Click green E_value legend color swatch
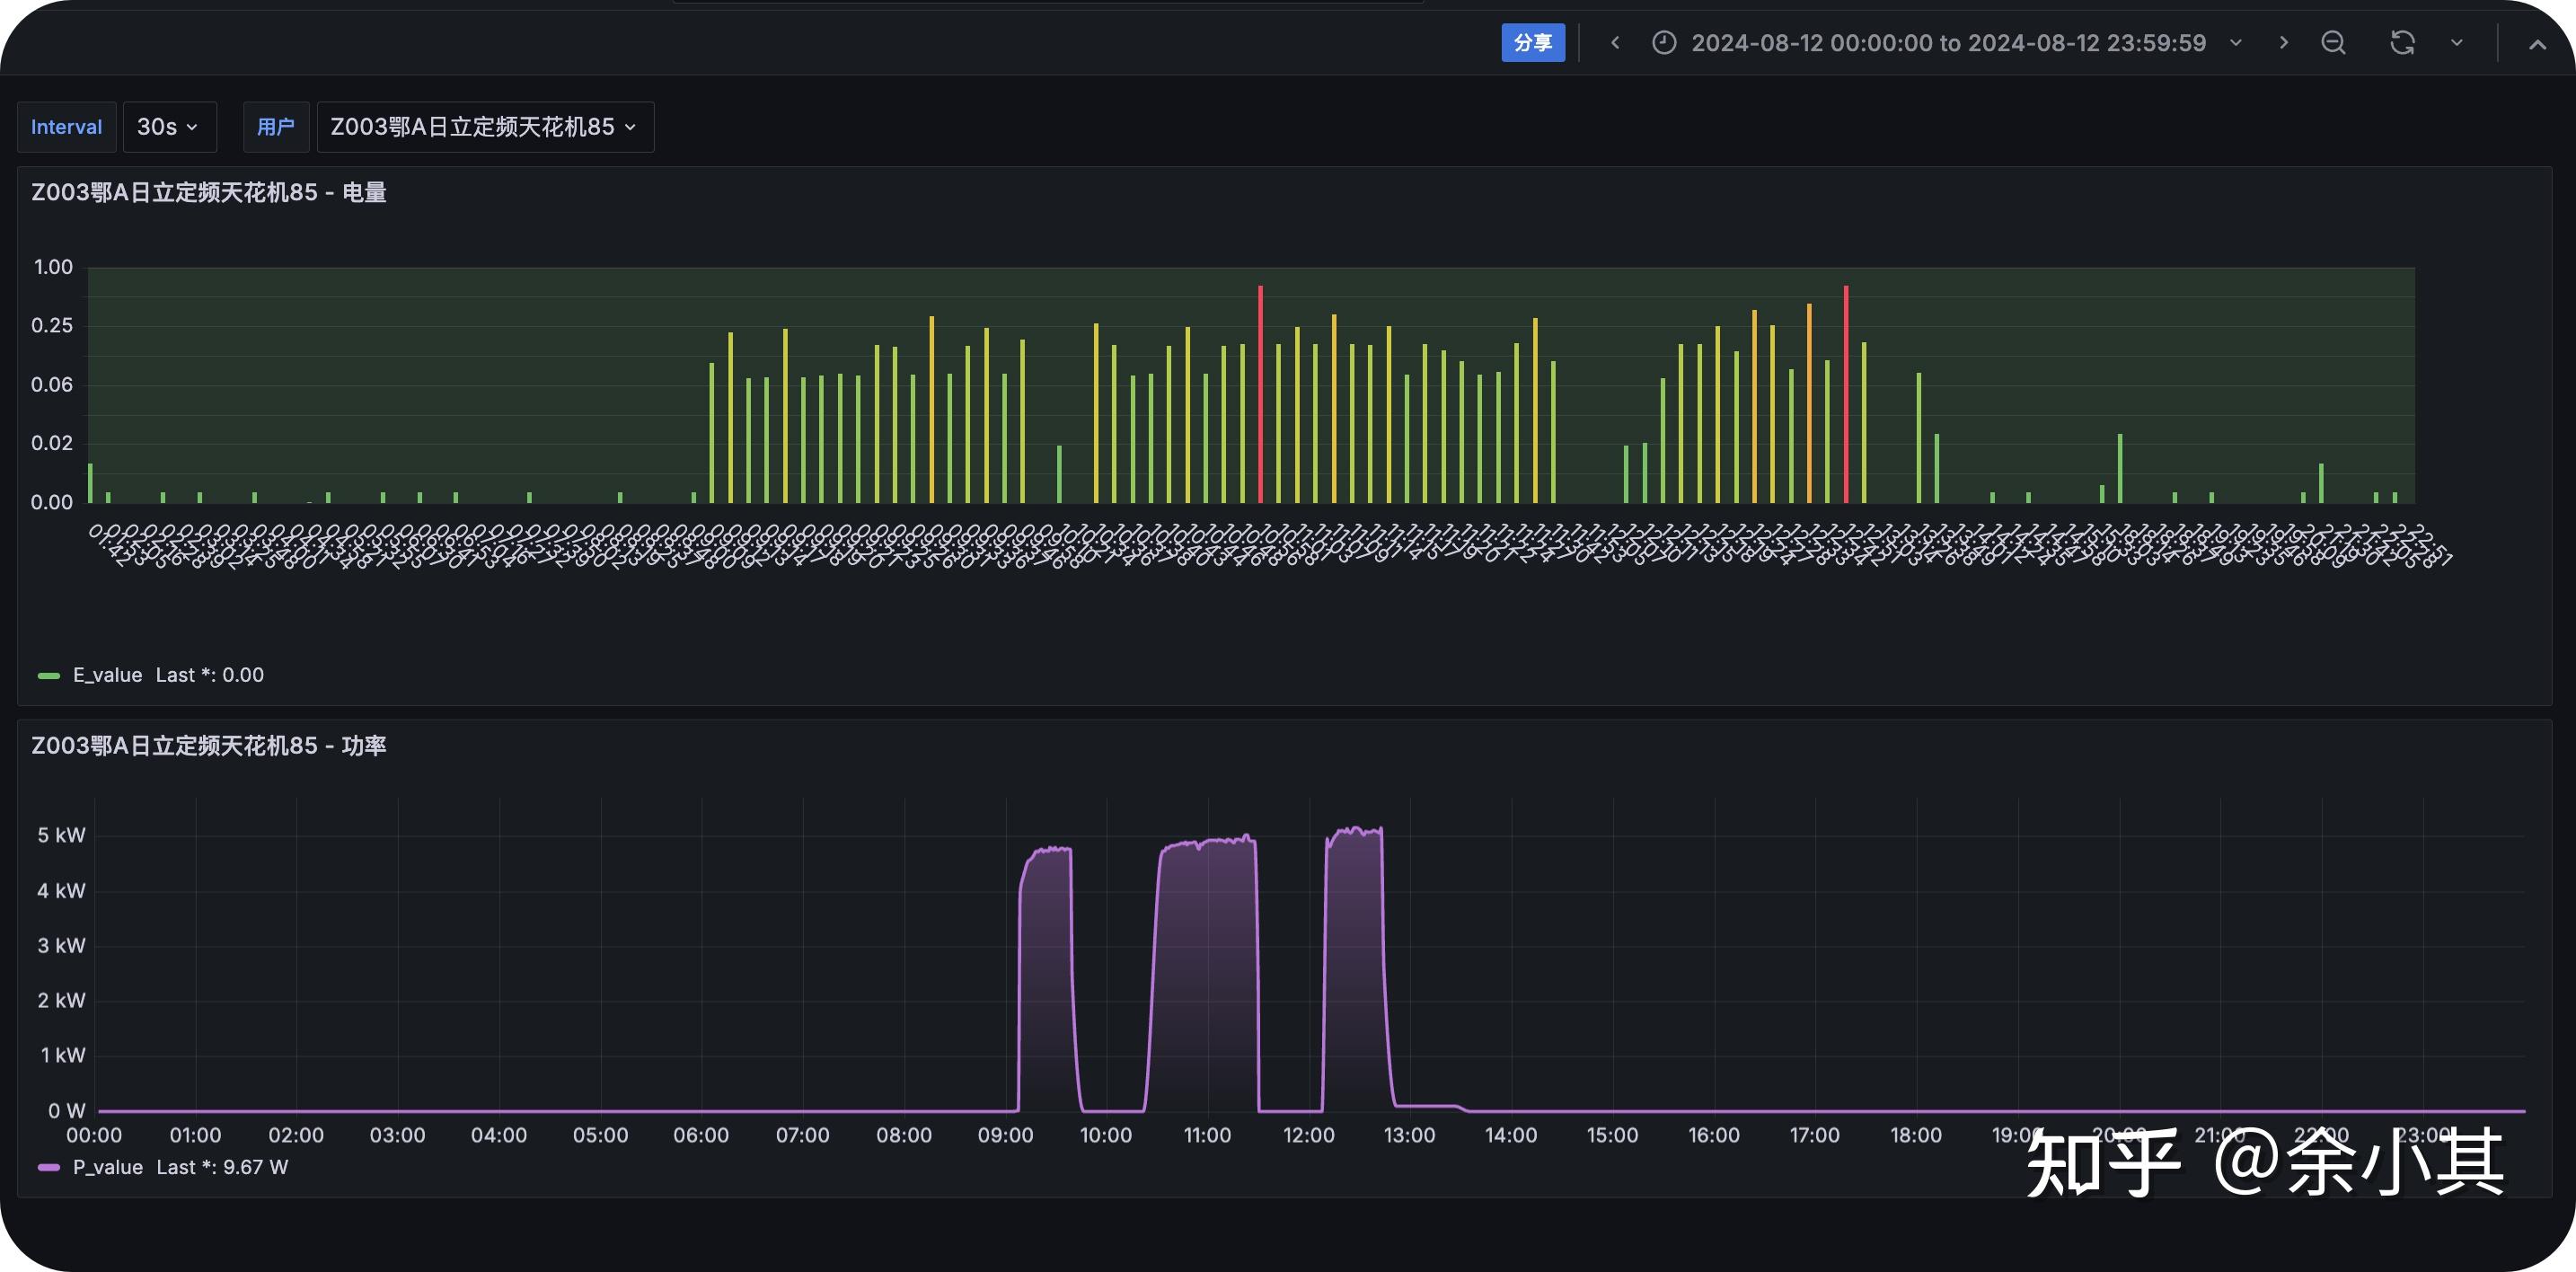The image size is (2576, 1272). click(48, 676)
